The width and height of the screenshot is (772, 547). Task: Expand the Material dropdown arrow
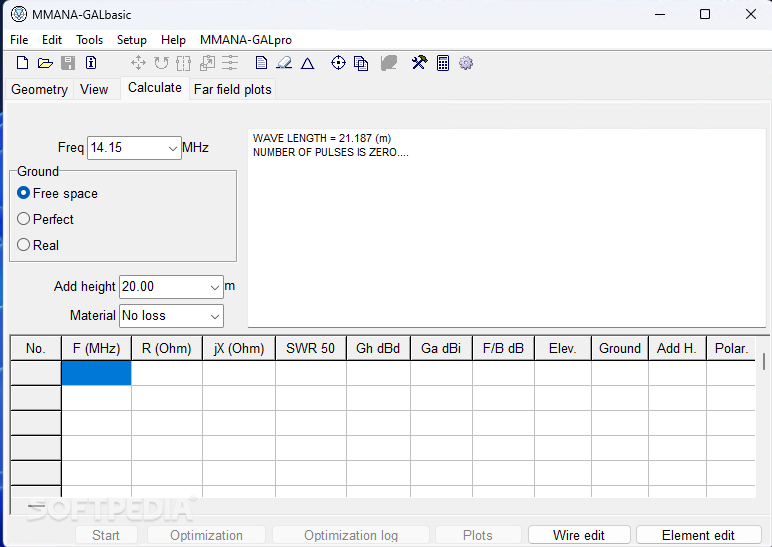tap(215, 316)
